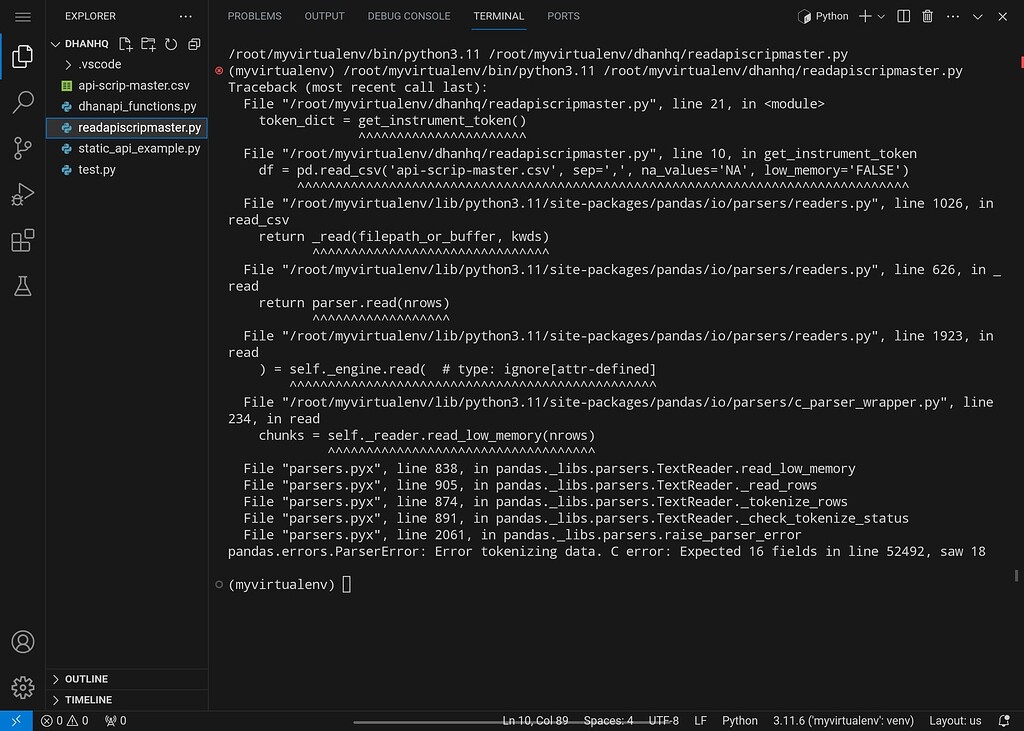Open Explorer views and more actions menu
Viewport: 1024px width, 731px height.
click(x=185, y=16)
